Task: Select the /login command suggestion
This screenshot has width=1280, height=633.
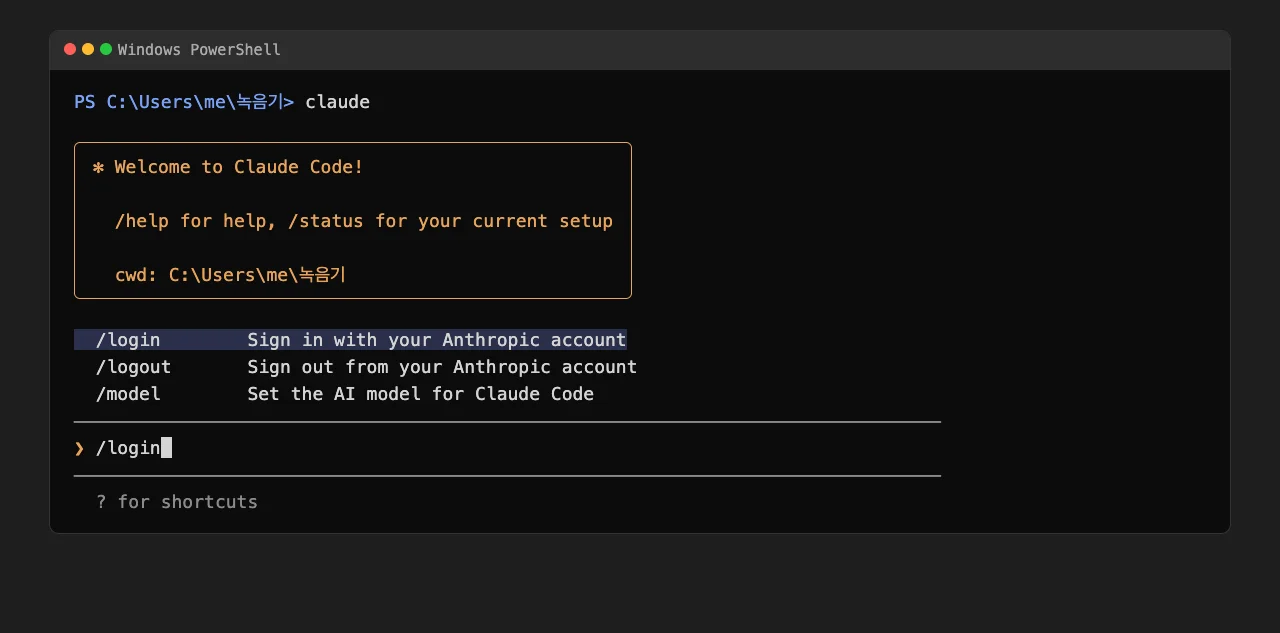Action: coord(350,340)
